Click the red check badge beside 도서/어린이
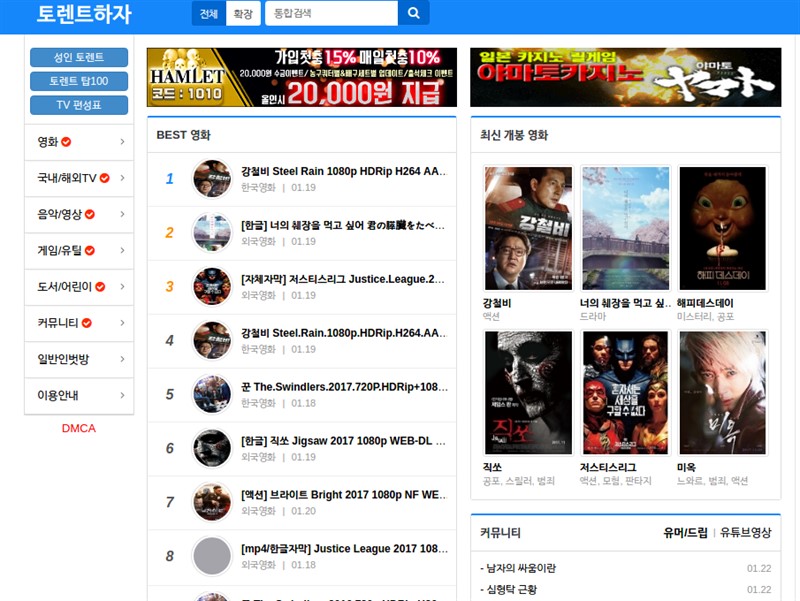Viewport: 800px width, 601px height. tap(100, 287)
